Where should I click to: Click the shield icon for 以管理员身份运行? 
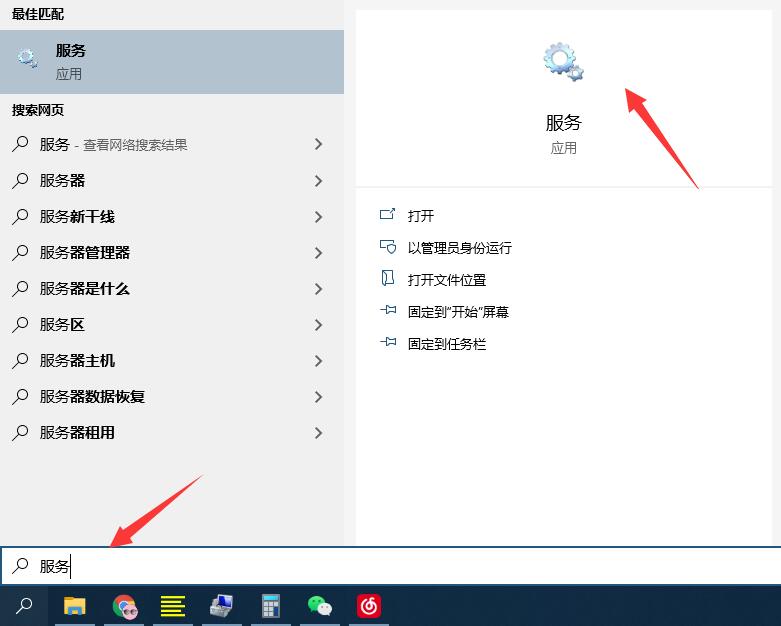coord(388,247)
